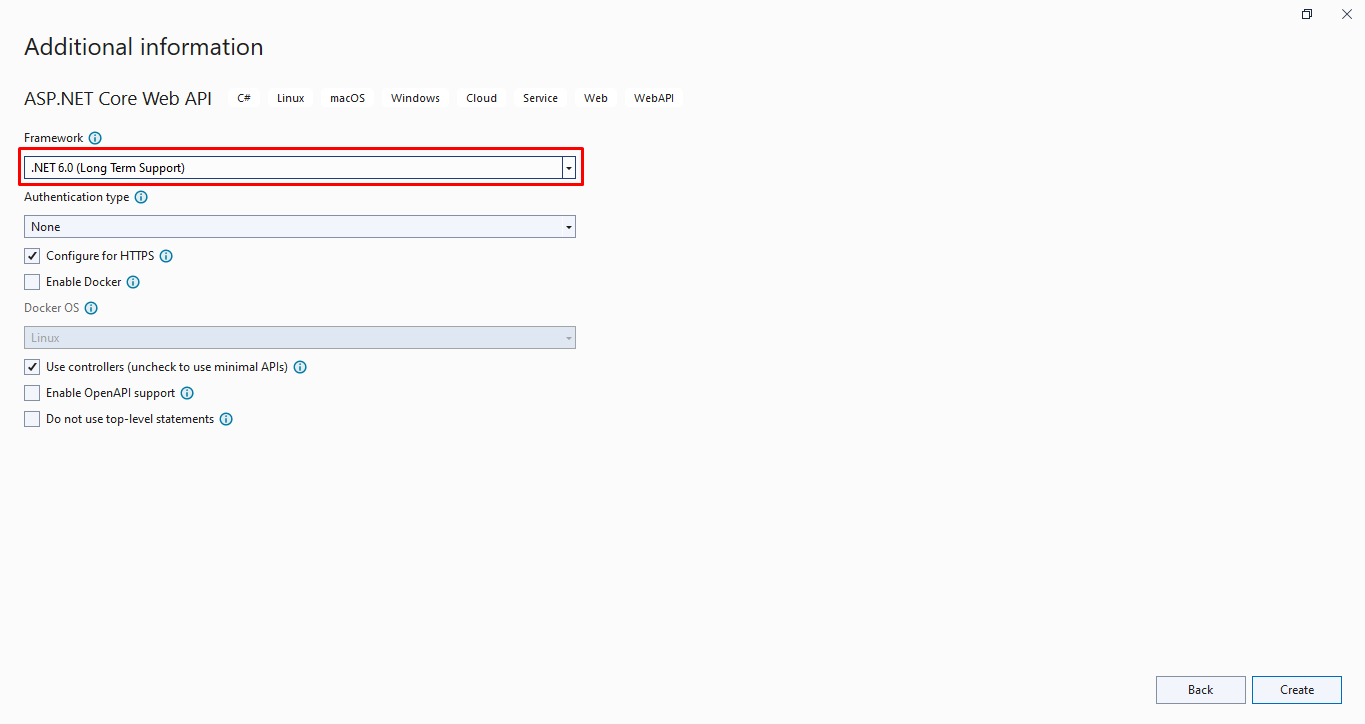Click the Framework info icon
This screenshot has width=1365, height=724.
[x=95, y=138]
